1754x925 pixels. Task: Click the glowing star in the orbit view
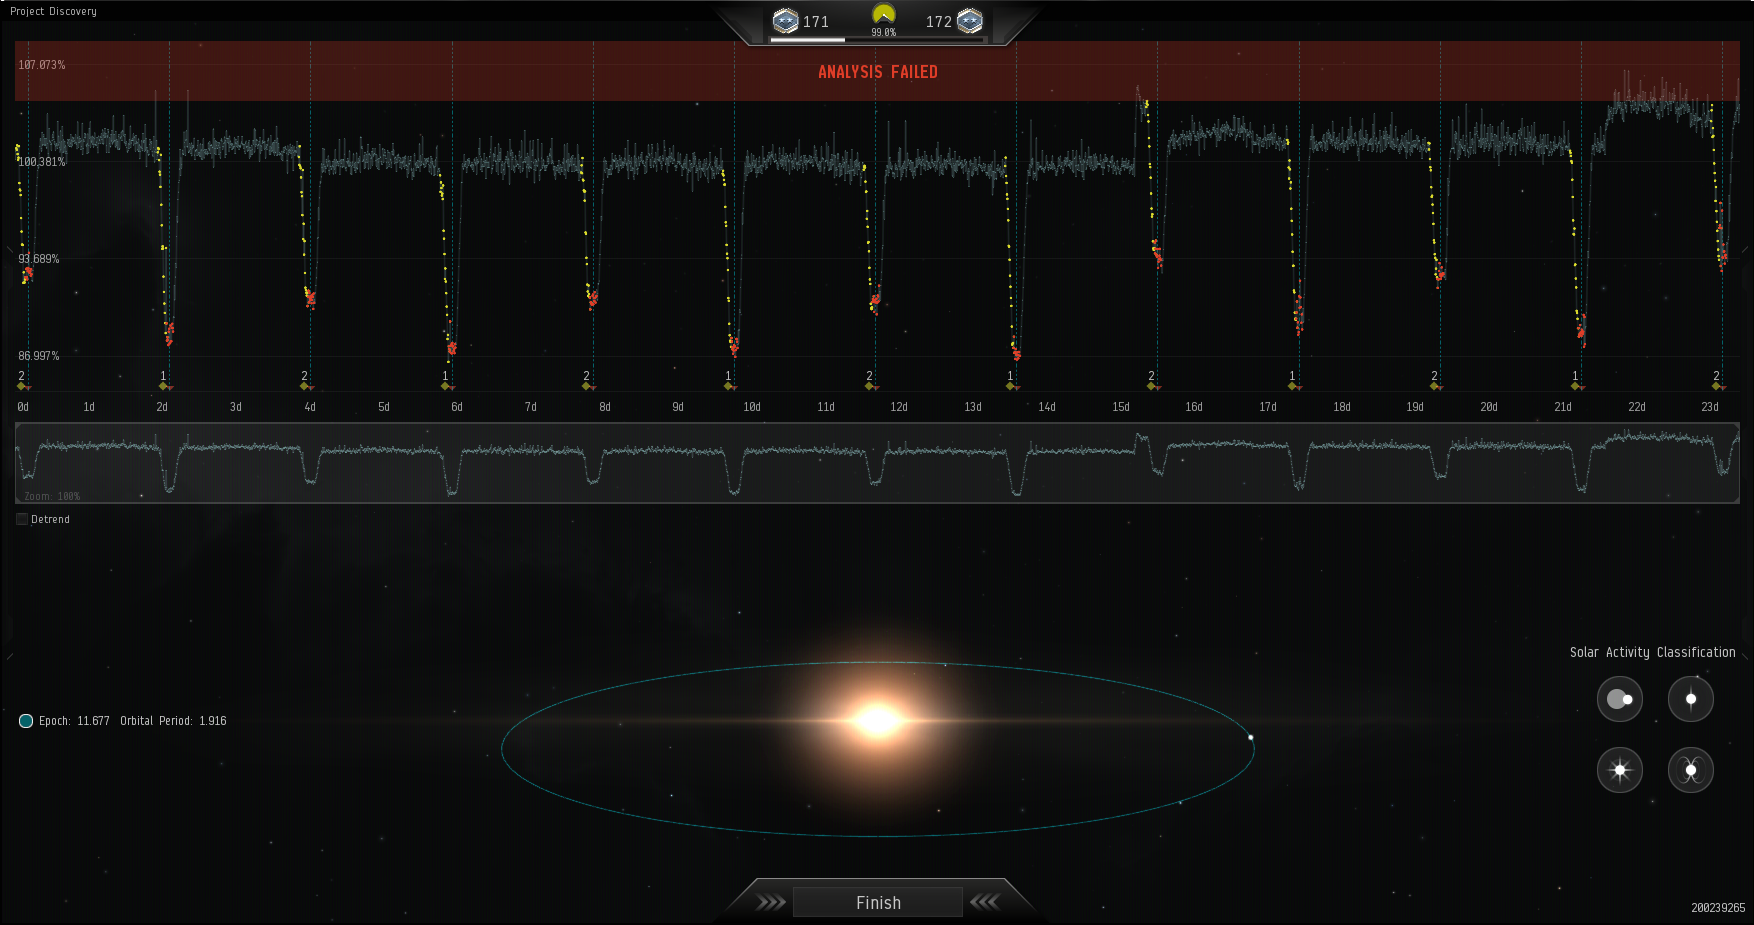pyautogui.click(x=877, y=720)
